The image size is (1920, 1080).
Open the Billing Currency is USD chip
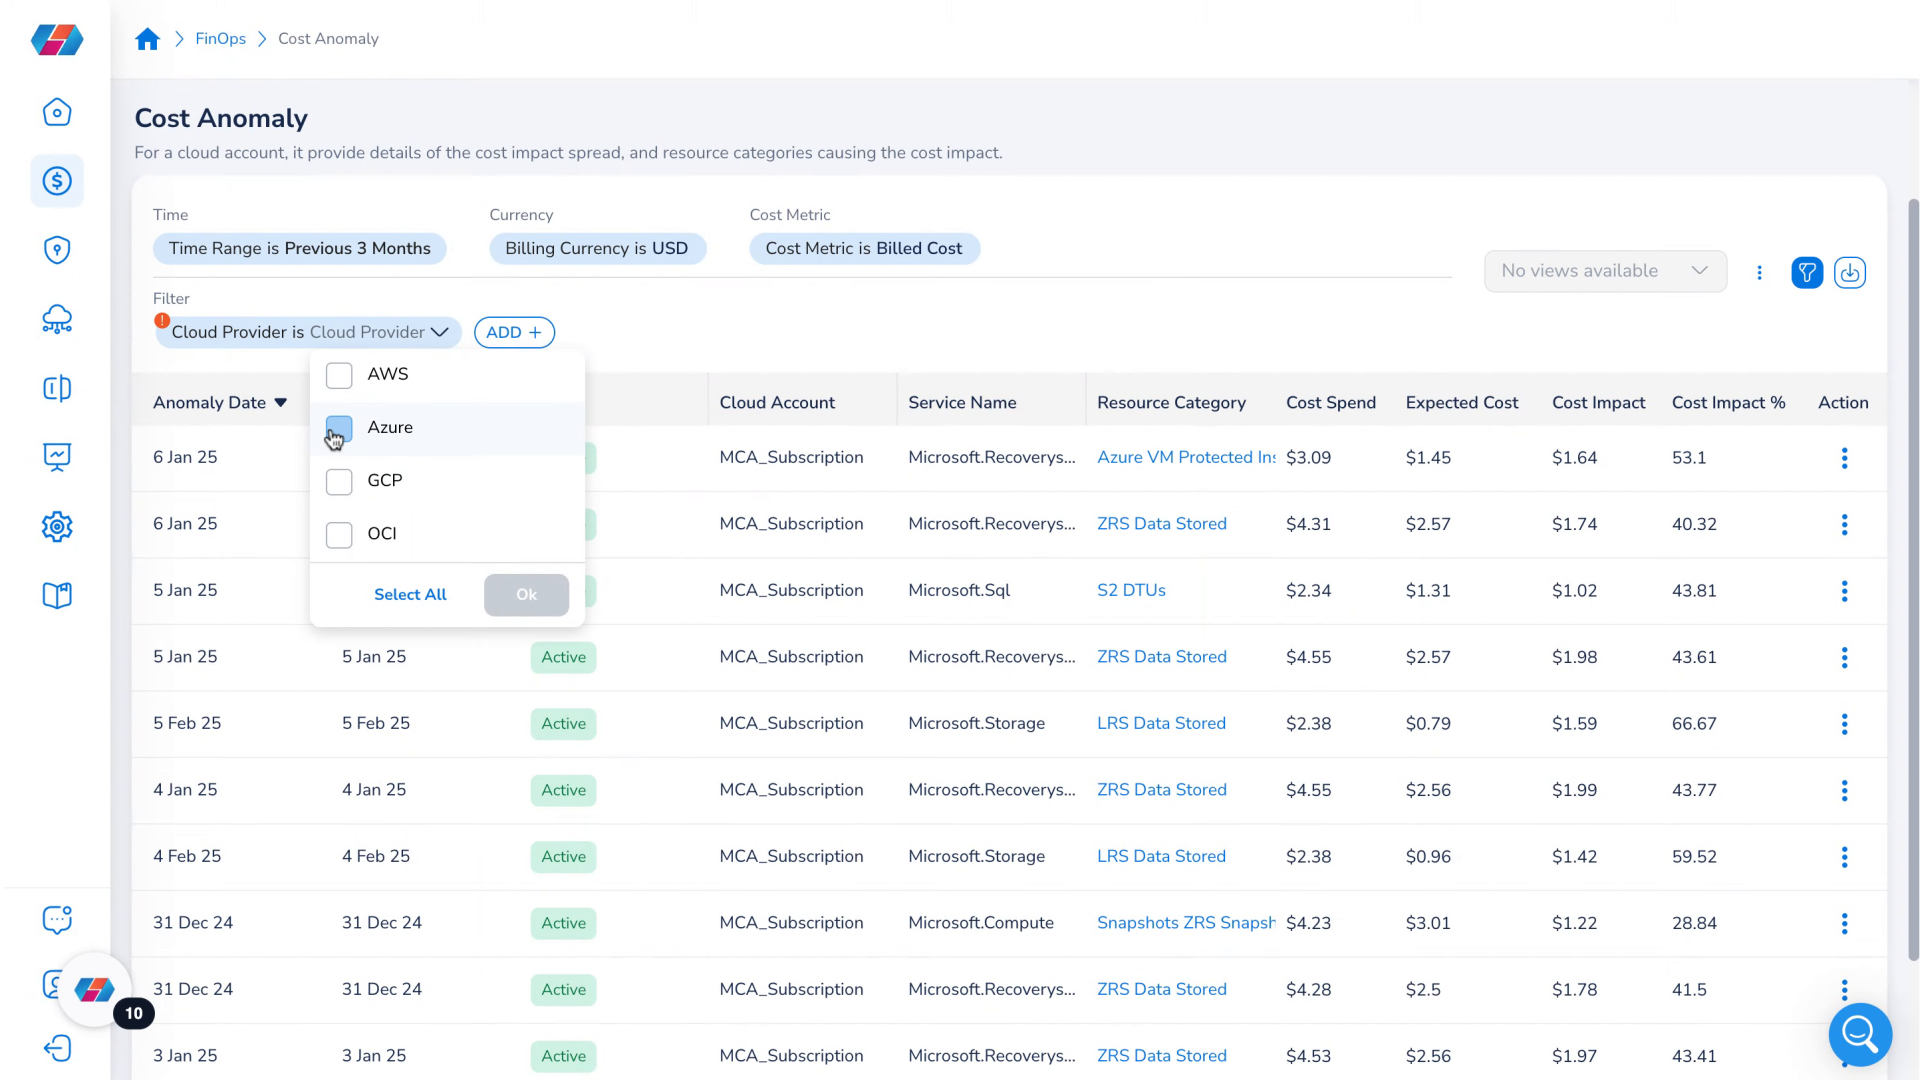[597, 248]
